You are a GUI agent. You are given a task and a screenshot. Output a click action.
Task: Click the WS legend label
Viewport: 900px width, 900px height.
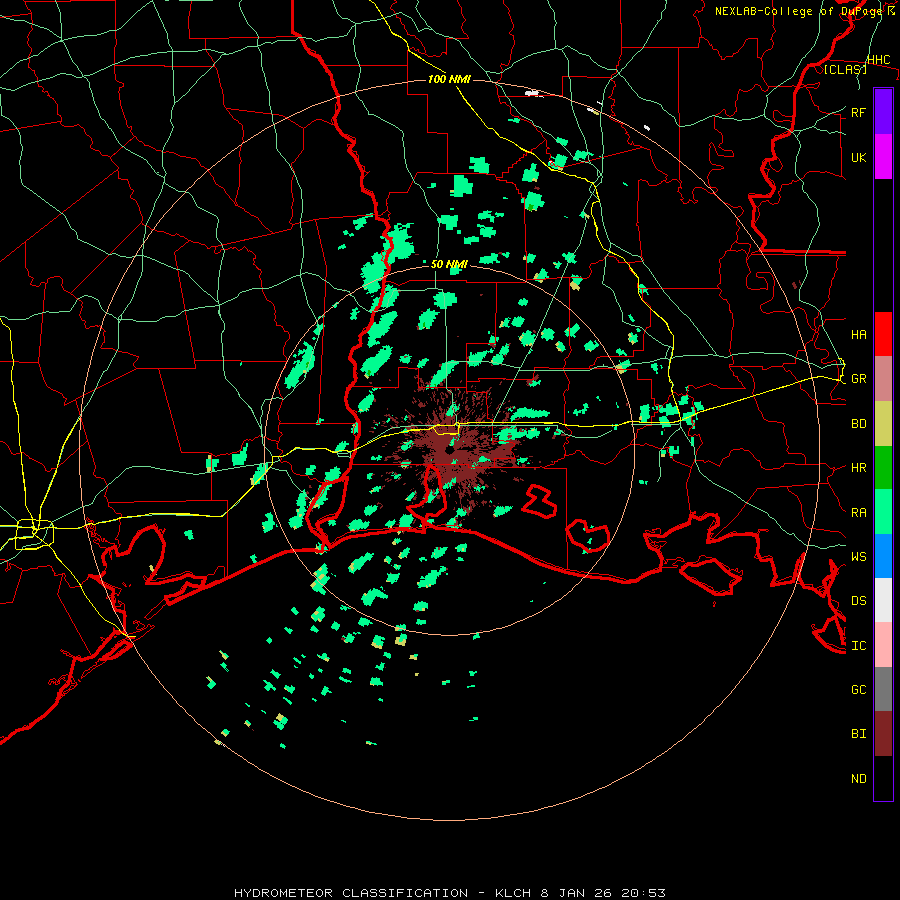tap(858, 557)
